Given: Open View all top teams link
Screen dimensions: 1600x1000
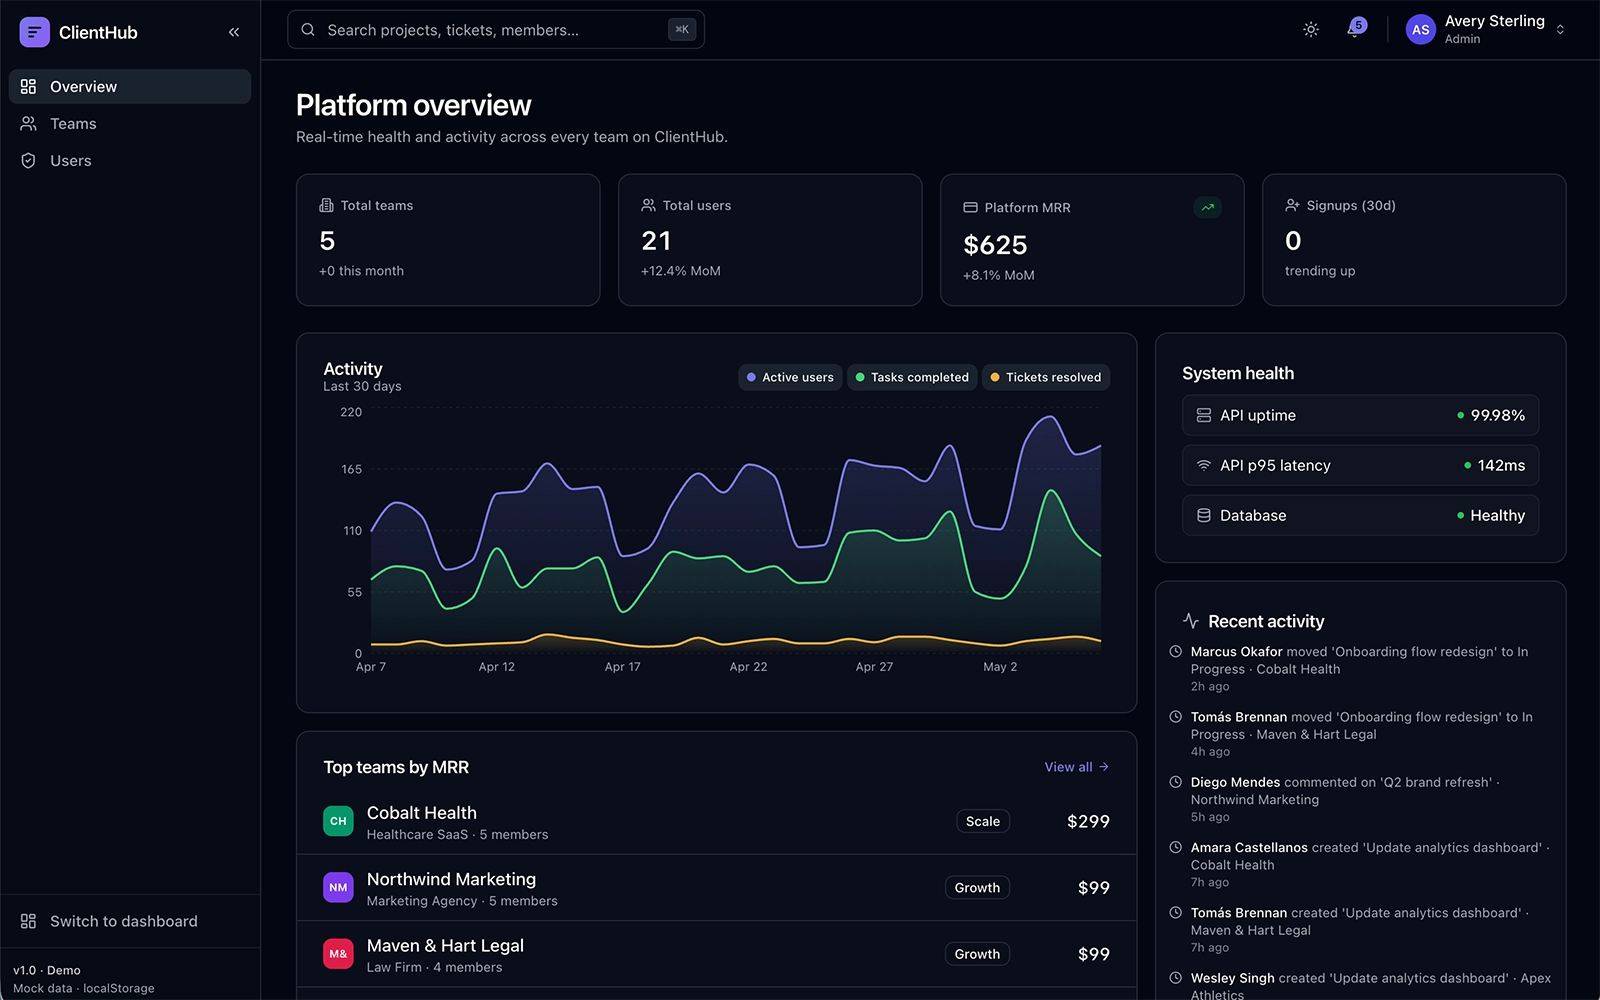Looking at the screenshot, I should coord(1077,767).
